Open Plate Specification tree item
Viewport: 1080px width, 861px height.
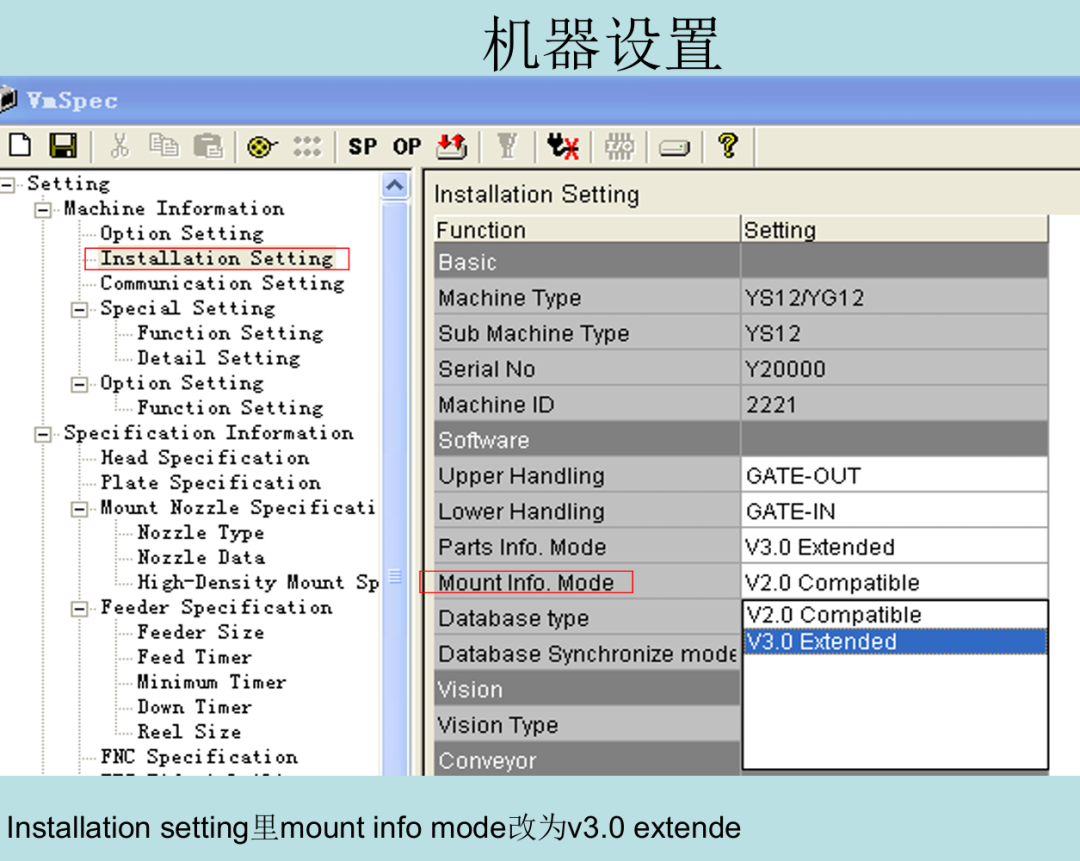pos(210,483)
